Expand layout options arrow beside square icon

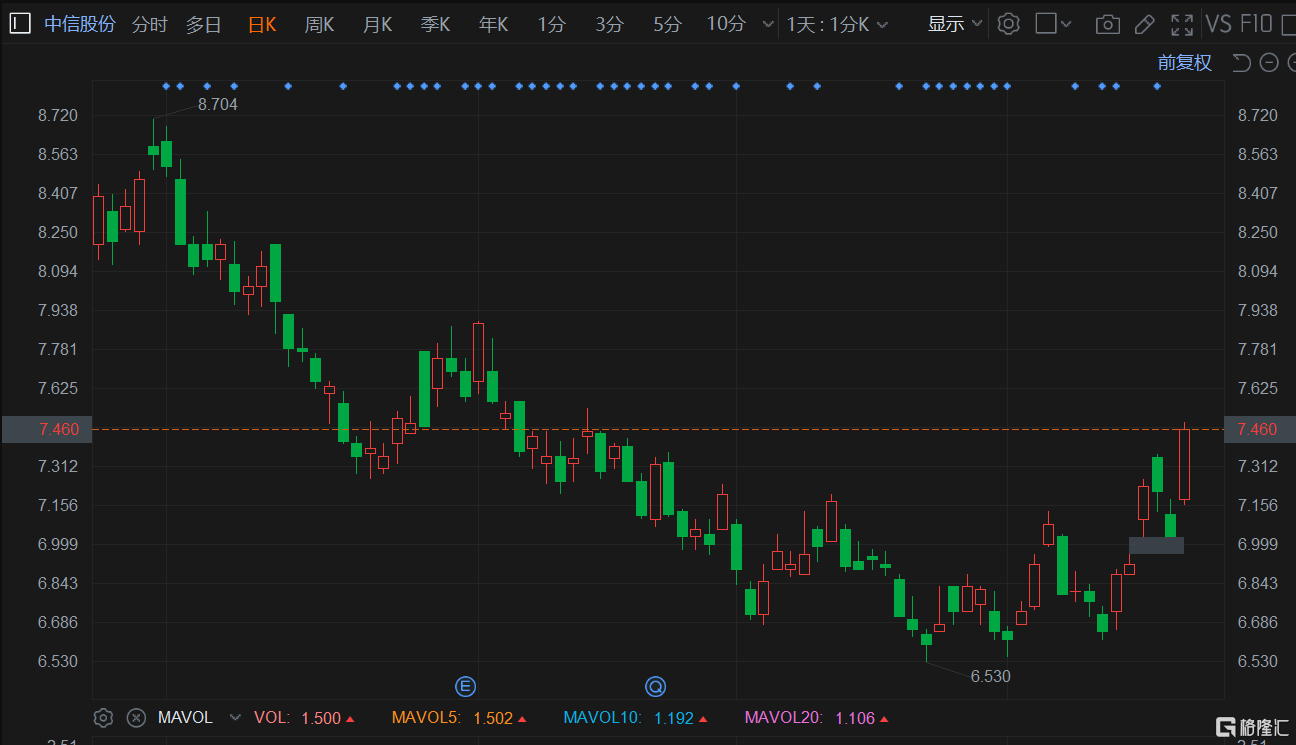click(1066, 24)
